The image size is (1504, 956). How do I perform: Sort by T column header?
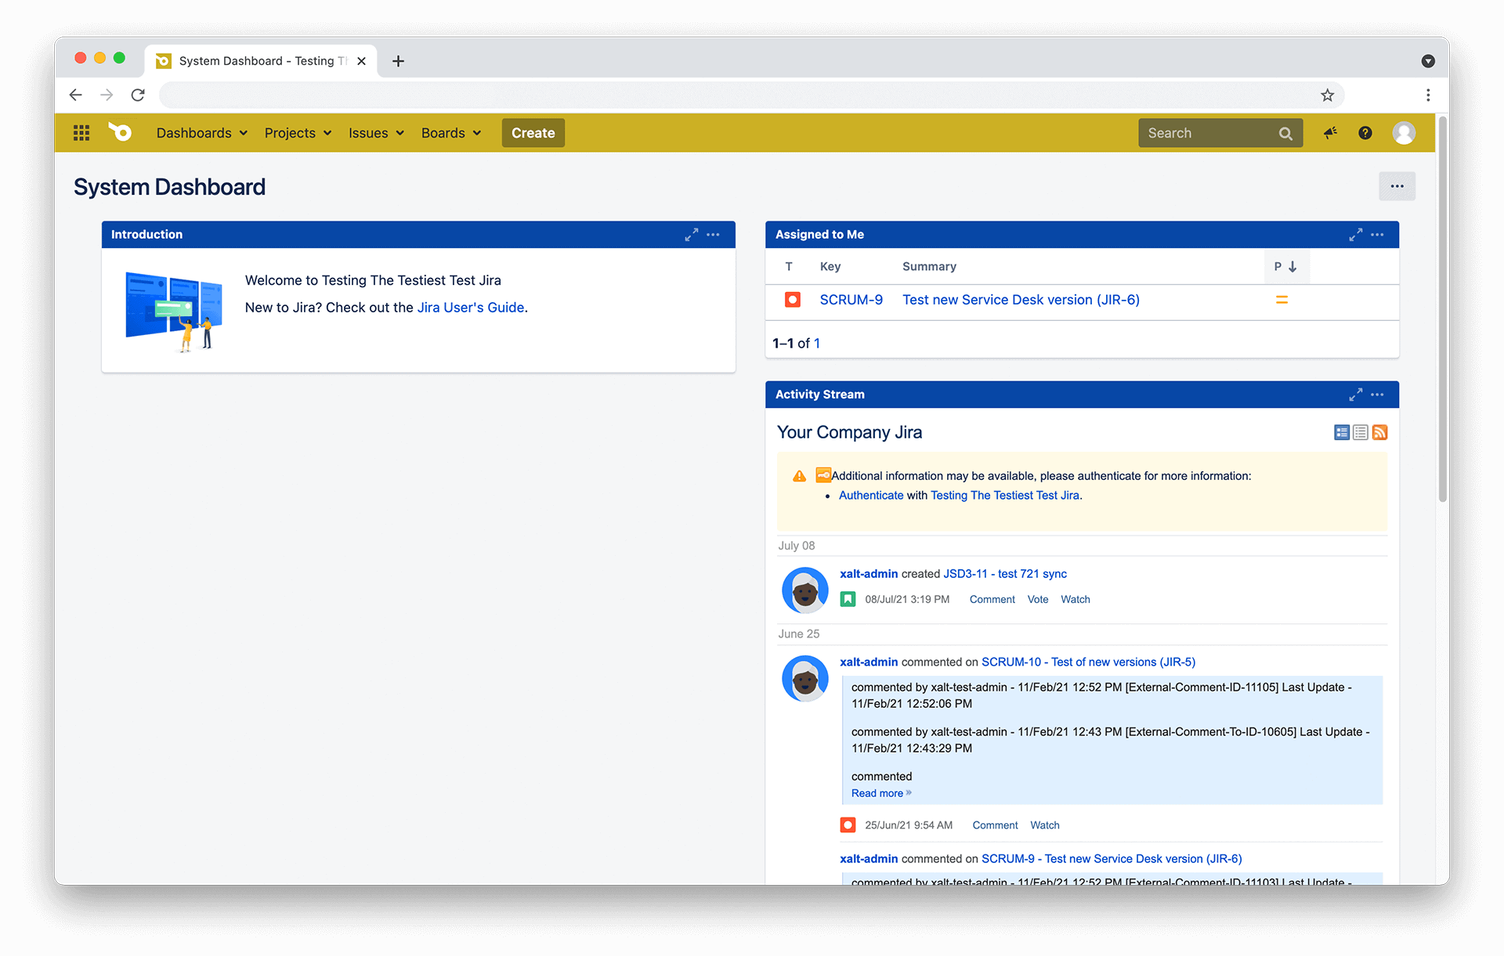point(789,267)
